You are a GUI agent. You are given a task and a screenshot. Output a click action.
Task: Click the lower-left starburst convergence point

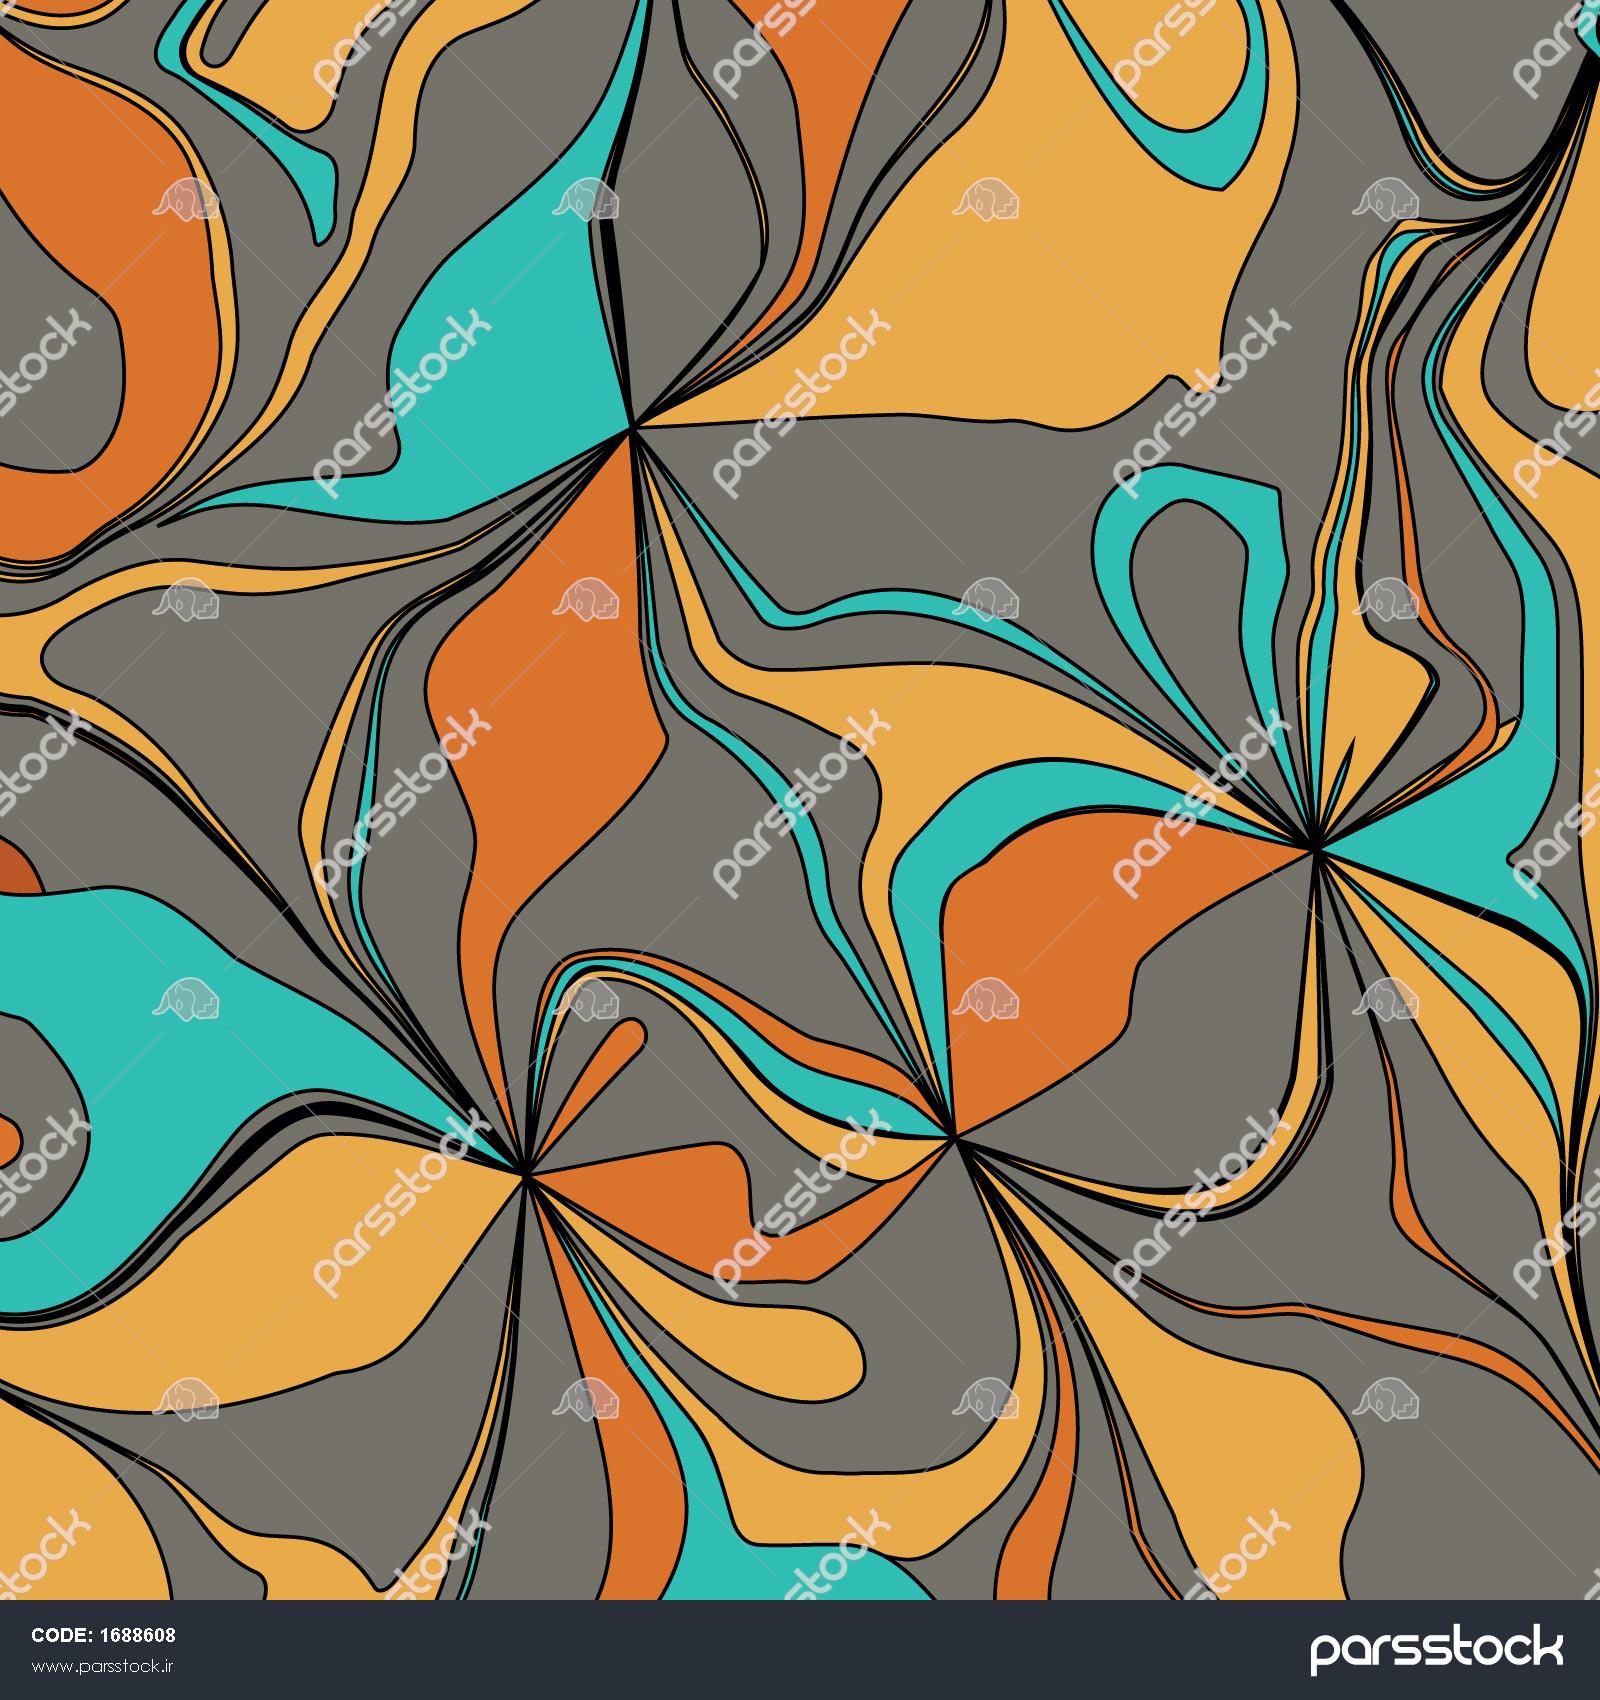click(x=523, y=1172)
